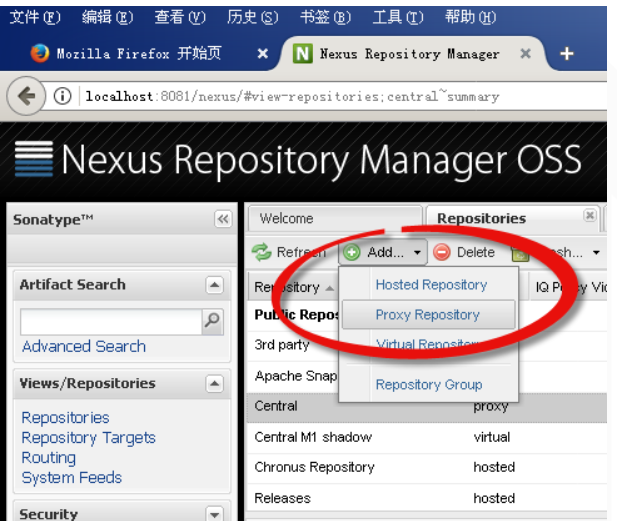Collapse the Sonatype side panel

pyautogui.click(x=223, y=219)
